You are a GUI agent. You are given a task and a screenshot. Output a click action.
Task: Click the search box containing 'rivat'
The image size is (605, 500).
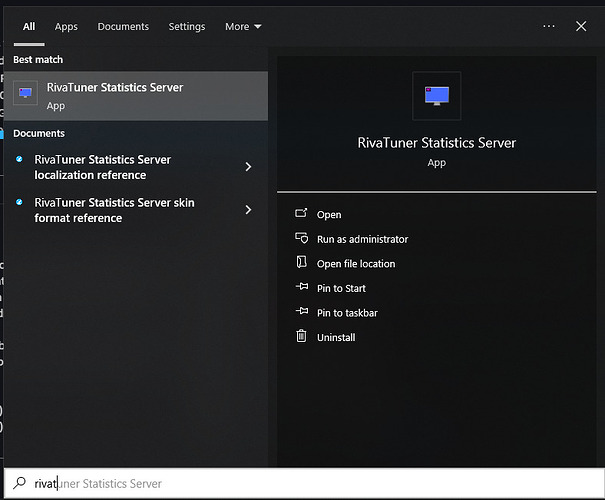point(304,483)
